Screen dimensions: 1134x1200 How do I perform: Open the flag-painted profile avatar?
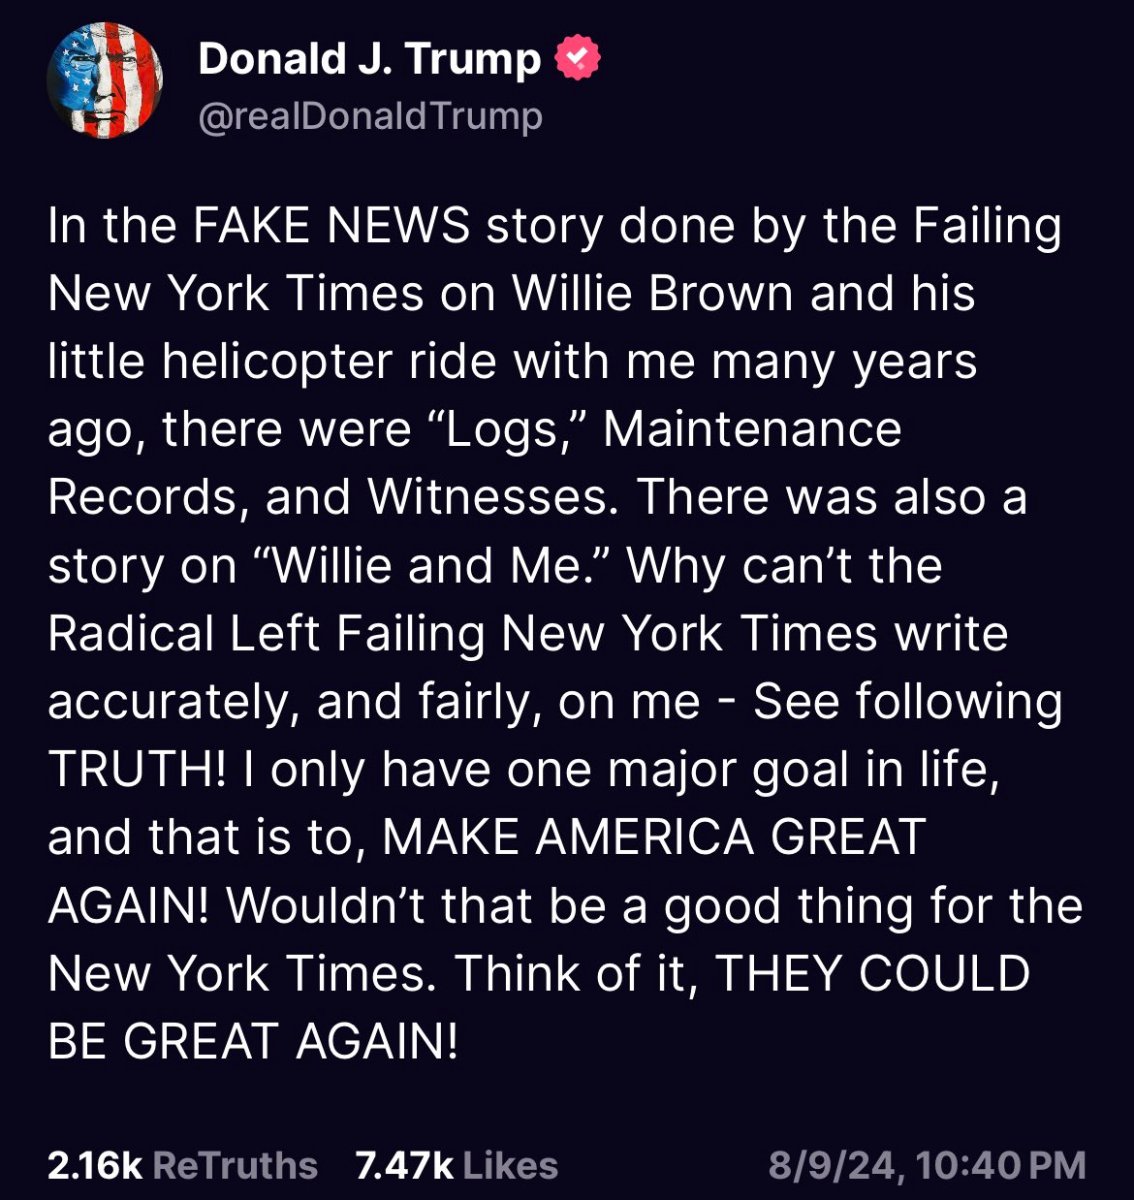104,80
